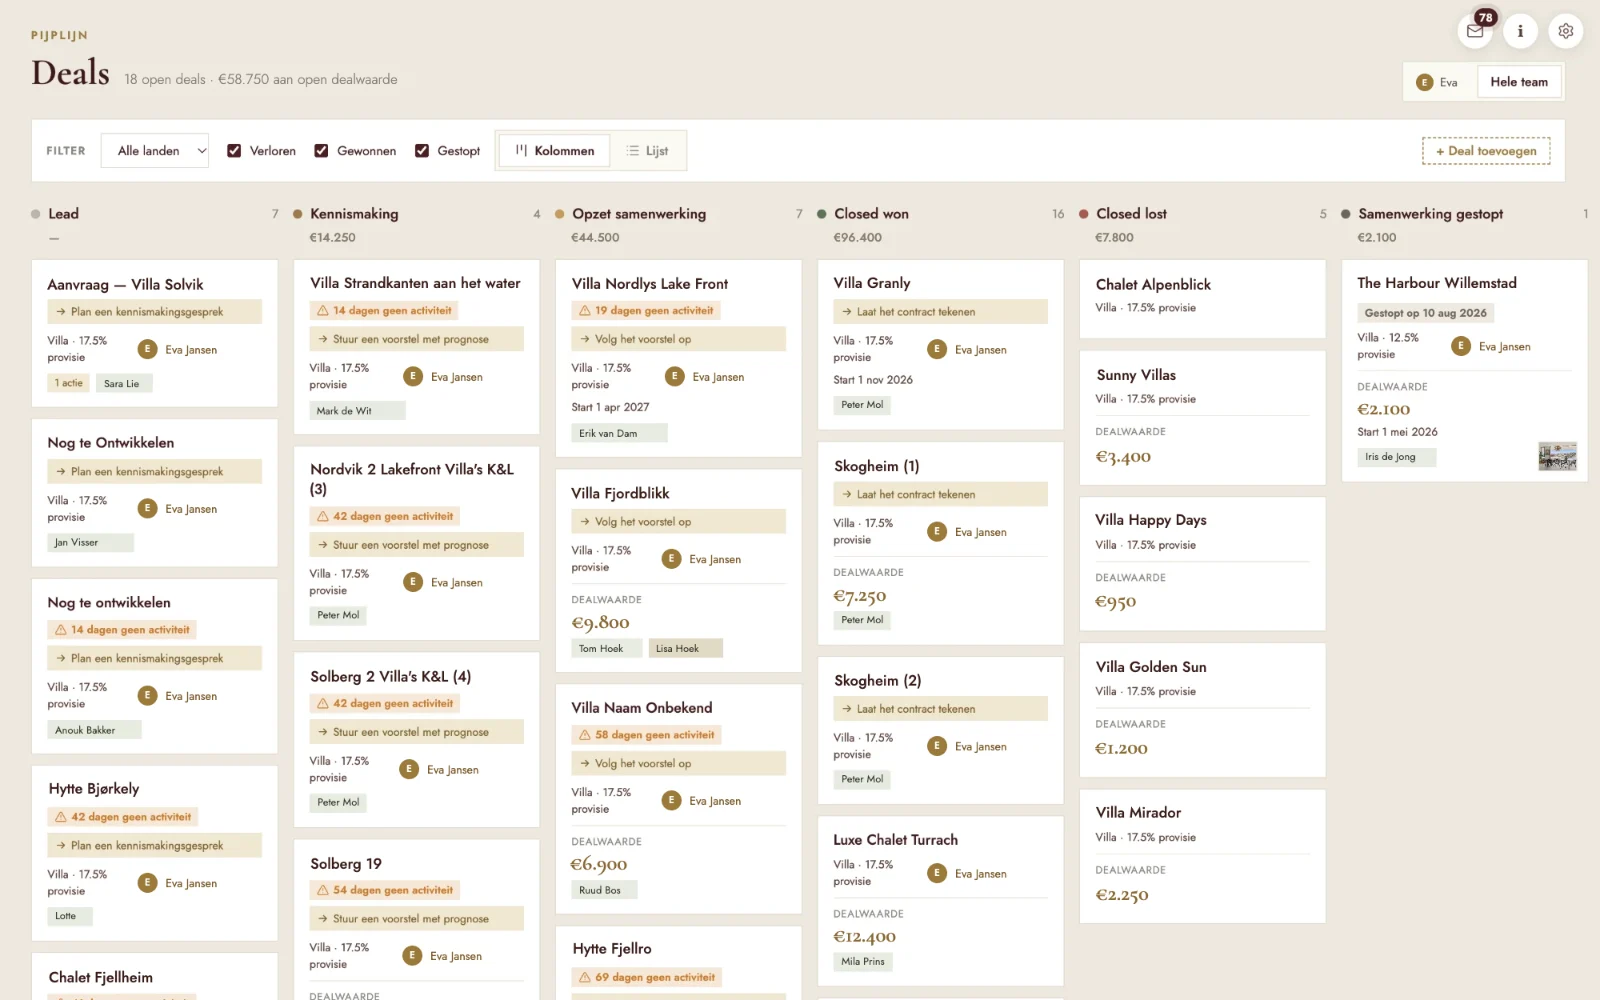Switch to Kolommen view
Screen dimensions: 1600x1000
pyautogui.click(x=554, y=151)
